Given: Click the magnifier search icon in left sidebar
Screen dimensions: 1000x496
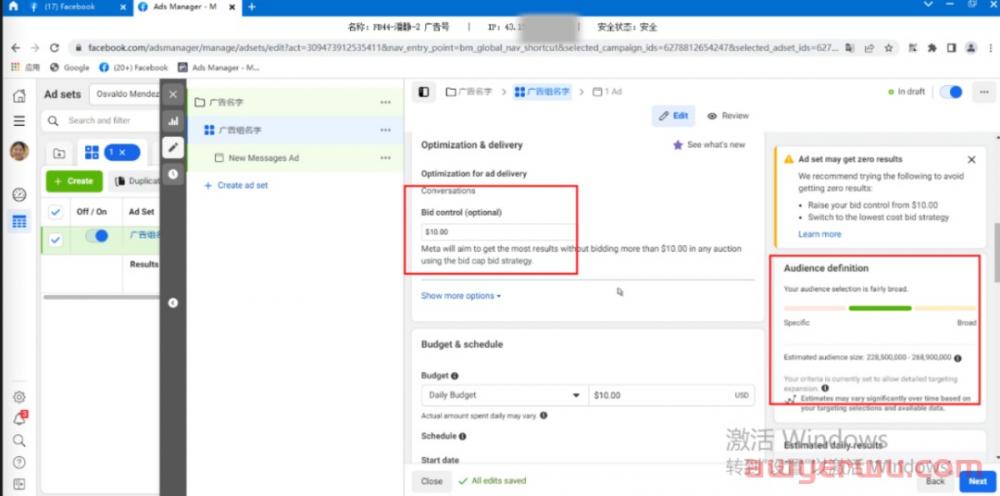Looking at the screenshot, I should click(20, 441).
